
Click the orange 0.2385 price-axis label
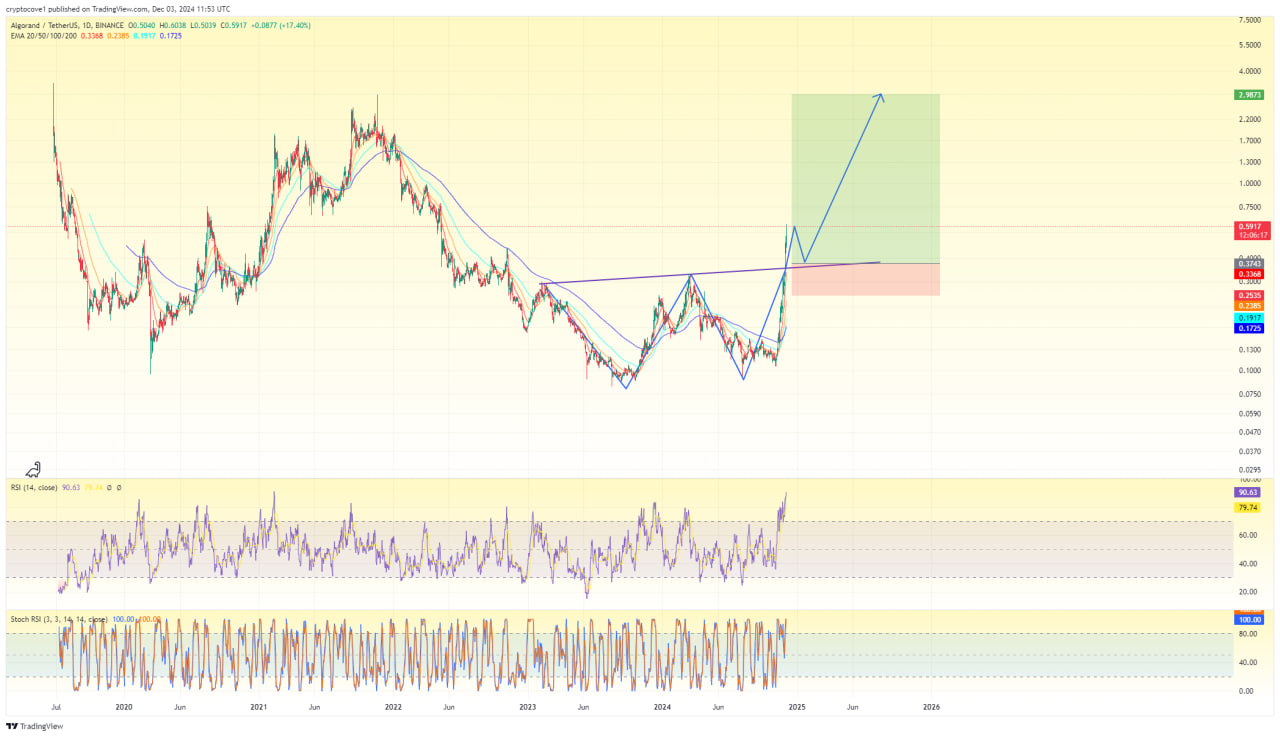click(1250, 306)
